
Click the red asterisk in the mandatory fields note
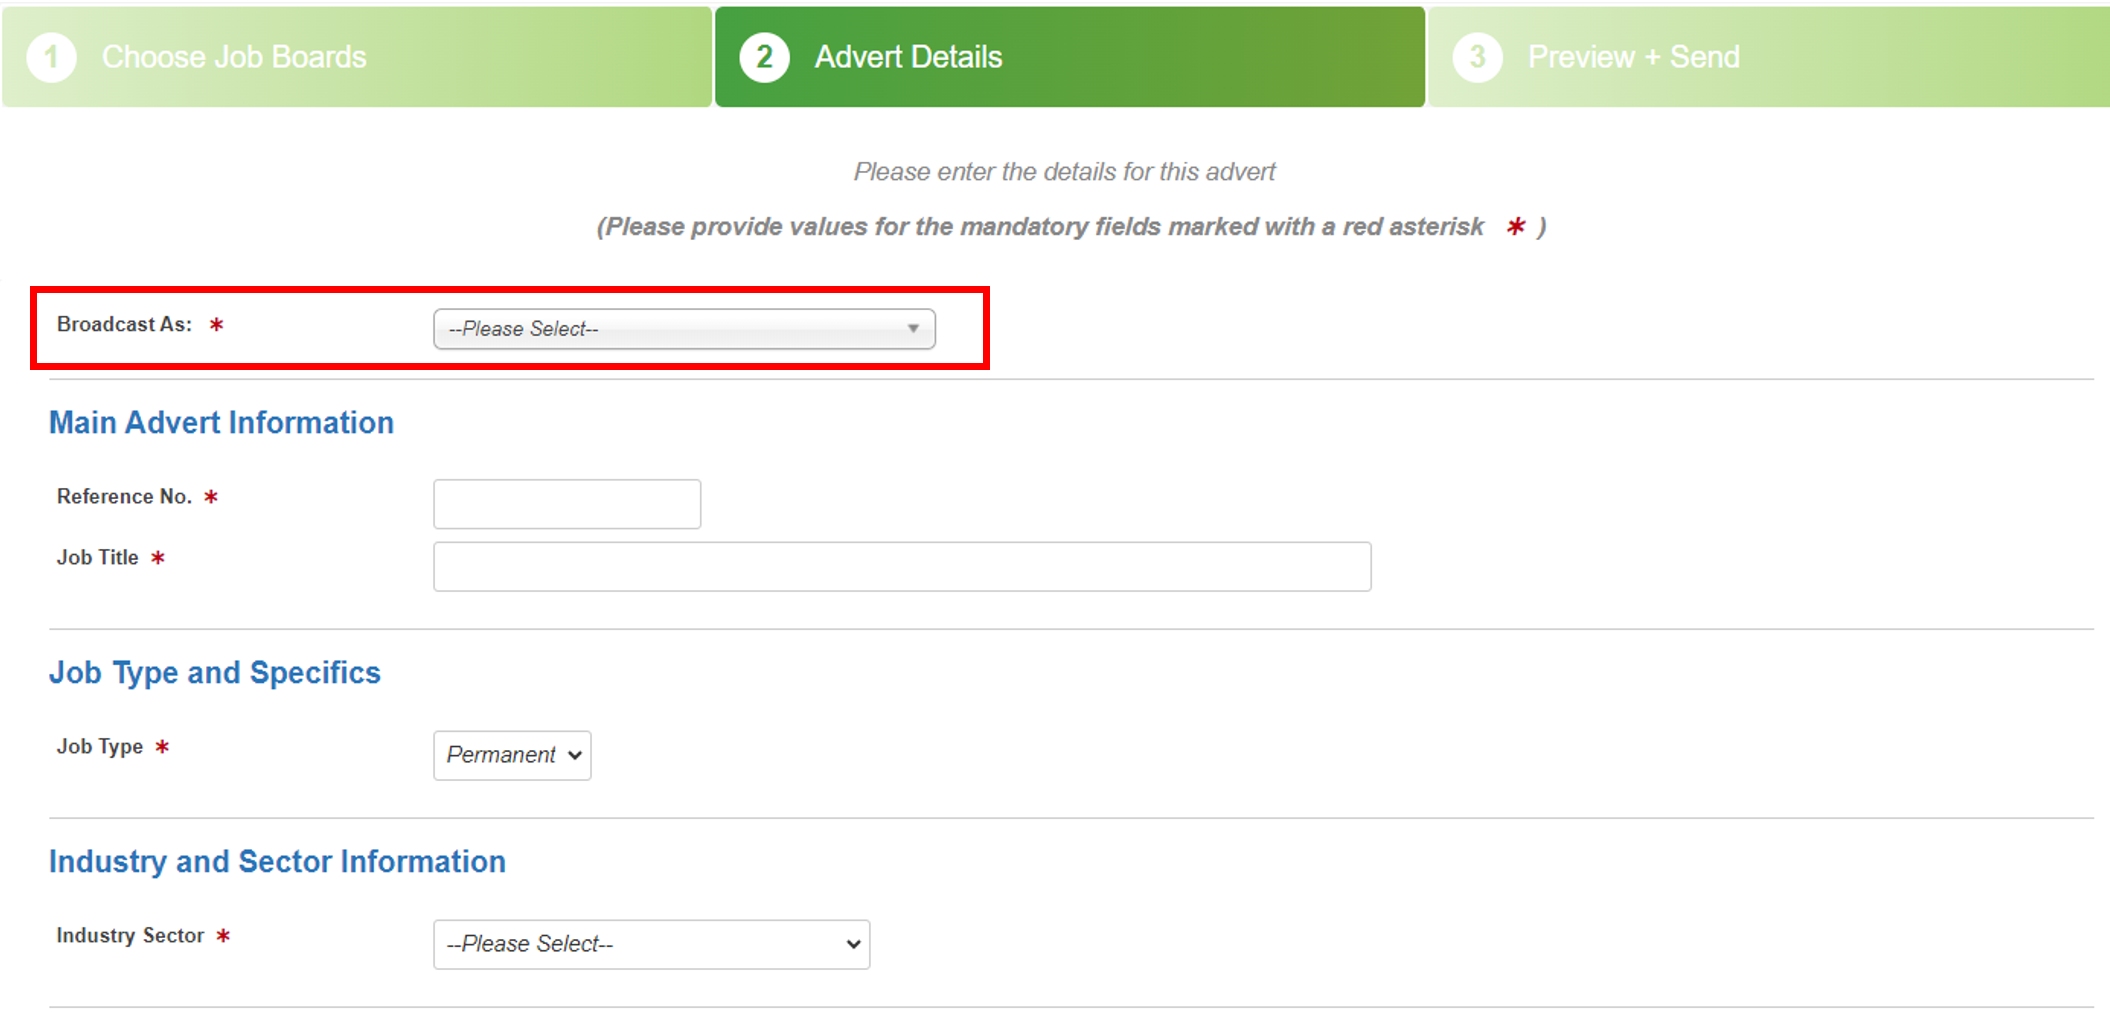point(1516,227)
